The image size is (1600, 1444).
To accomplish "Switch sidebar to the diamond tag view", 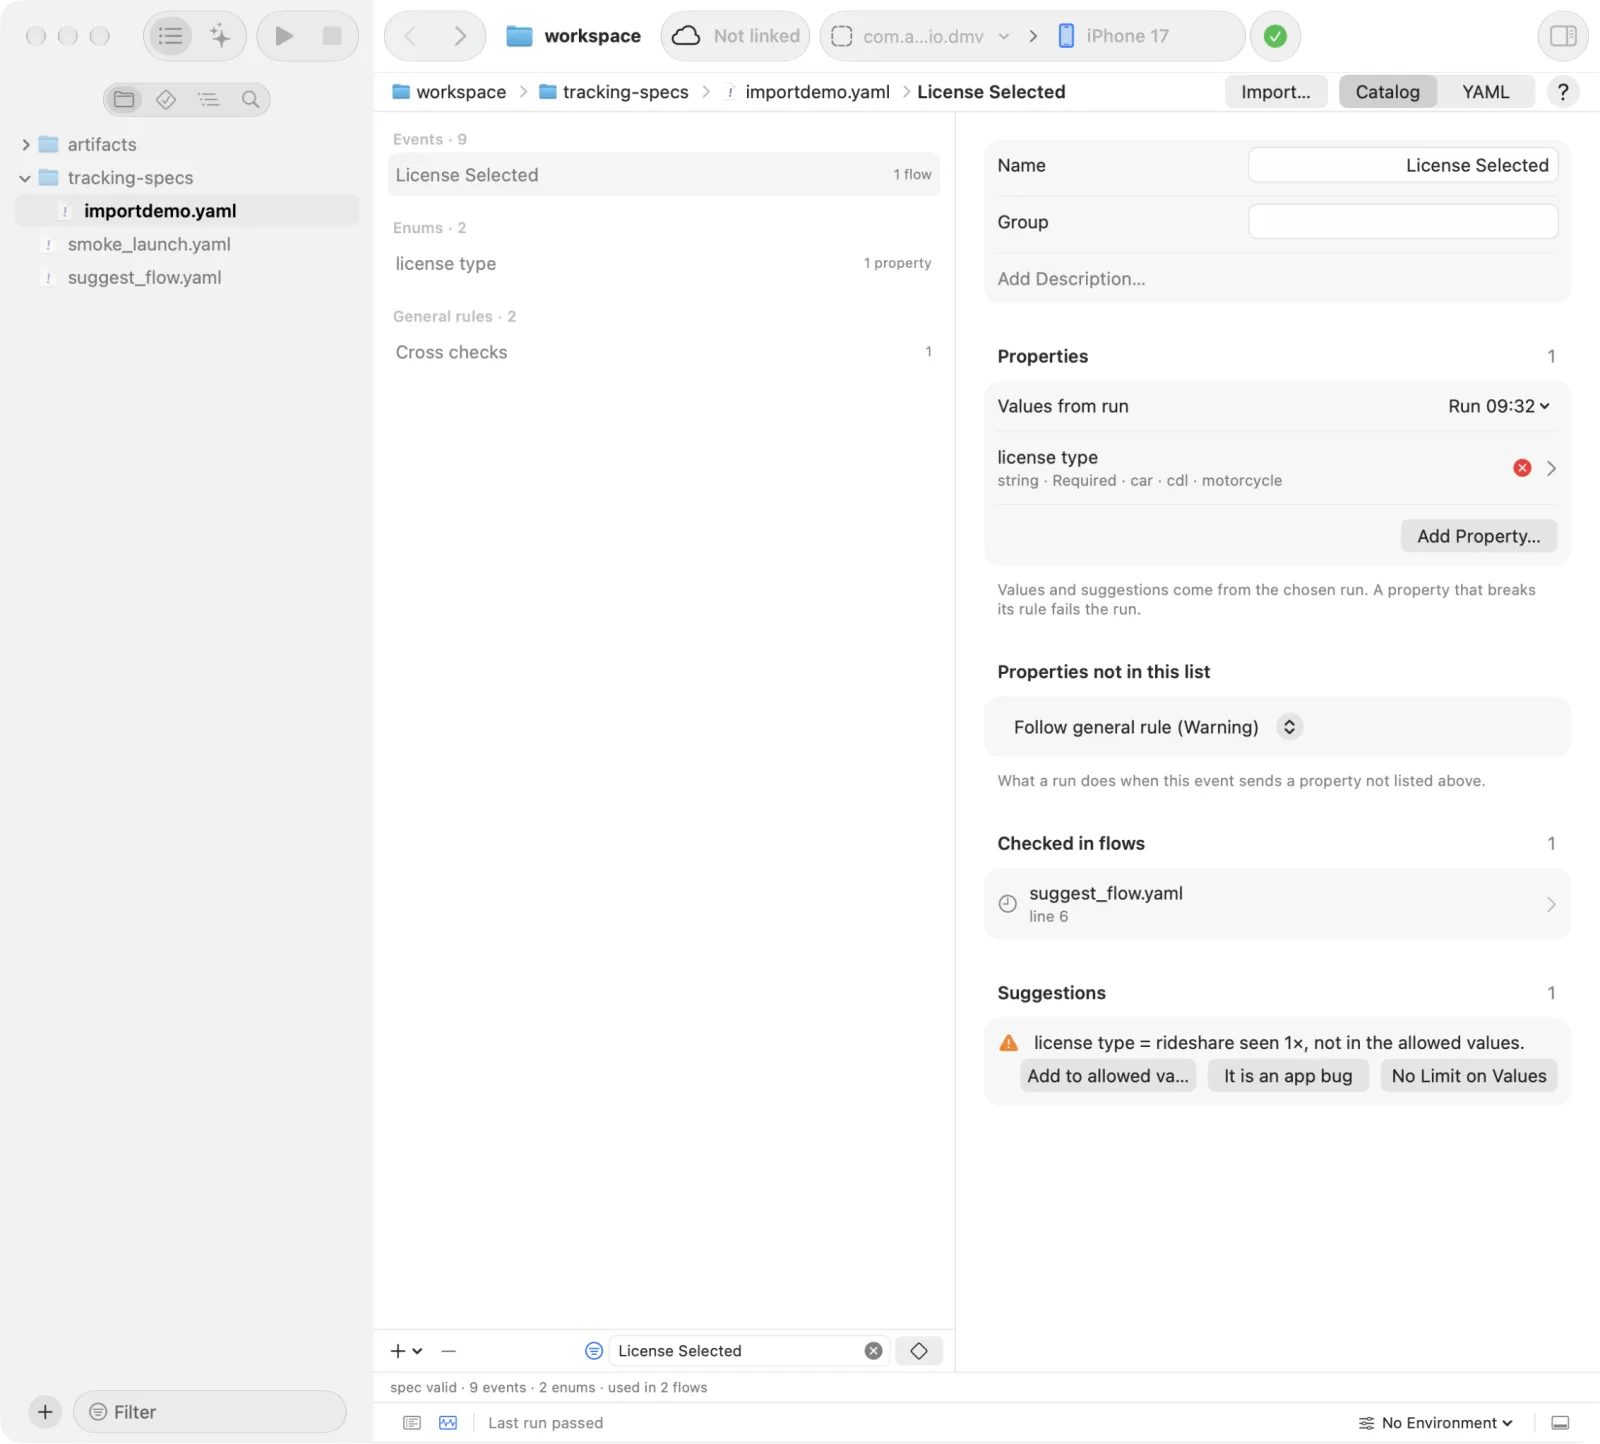I will [166, 99].
